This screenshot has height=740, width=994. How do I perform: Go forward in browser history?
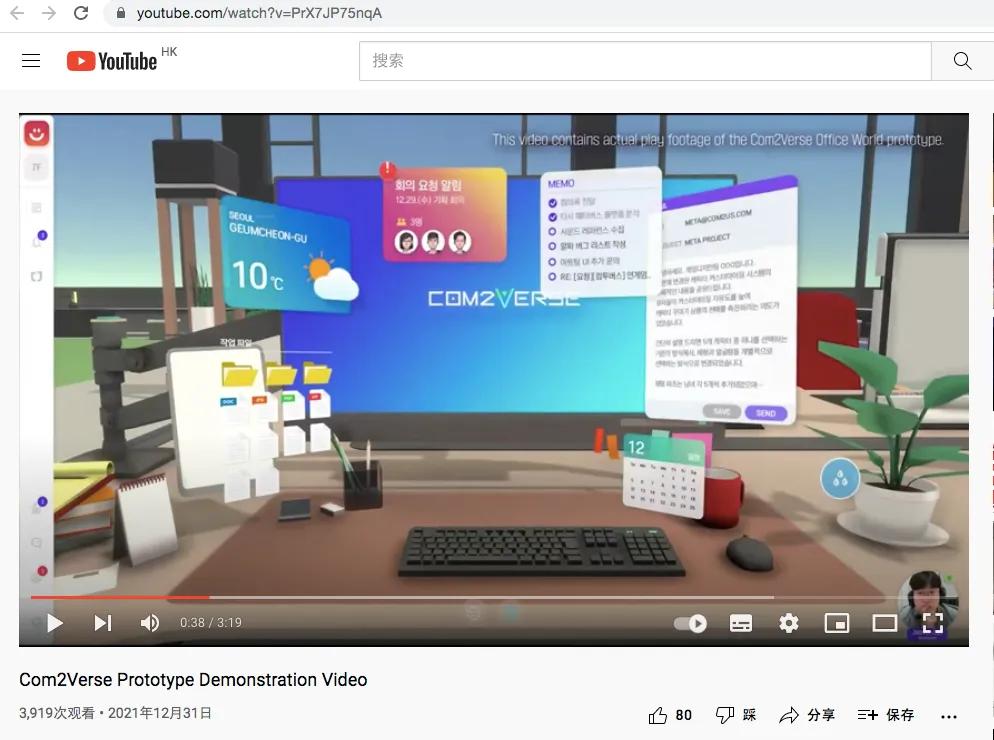[49, 13]
